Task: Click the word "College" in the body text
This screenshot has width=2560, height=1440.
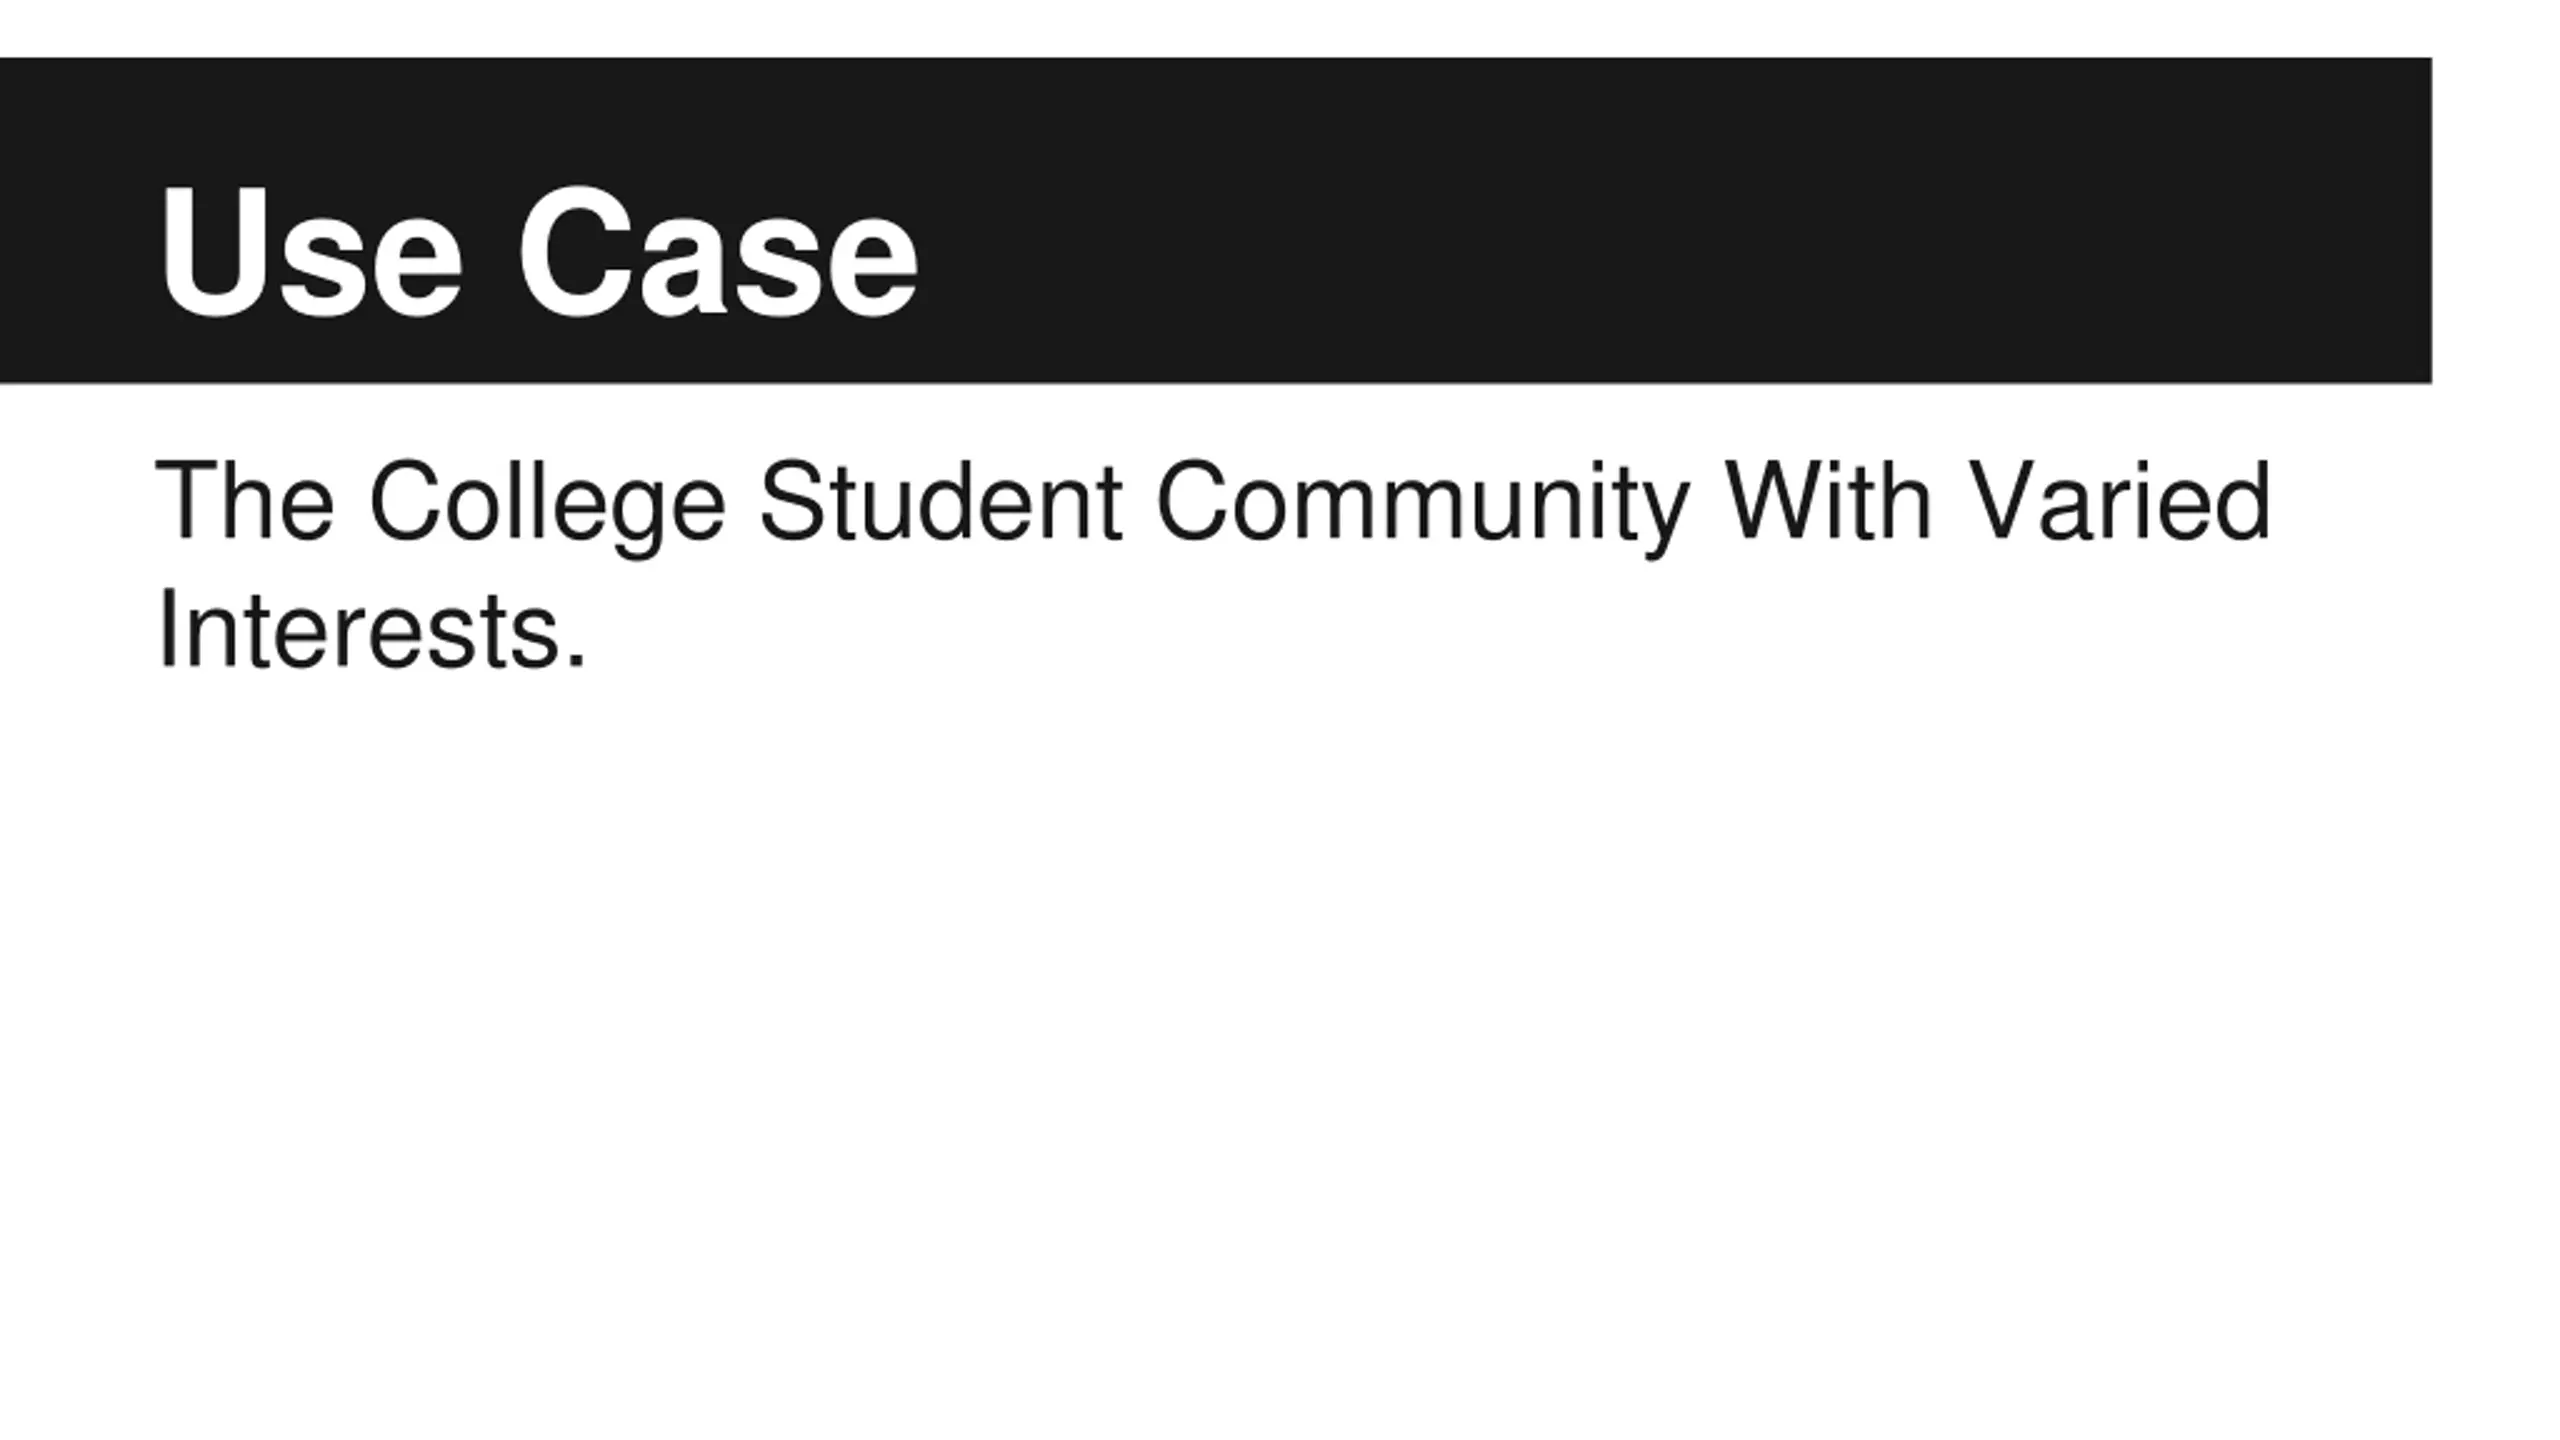Action: point(547,502)
